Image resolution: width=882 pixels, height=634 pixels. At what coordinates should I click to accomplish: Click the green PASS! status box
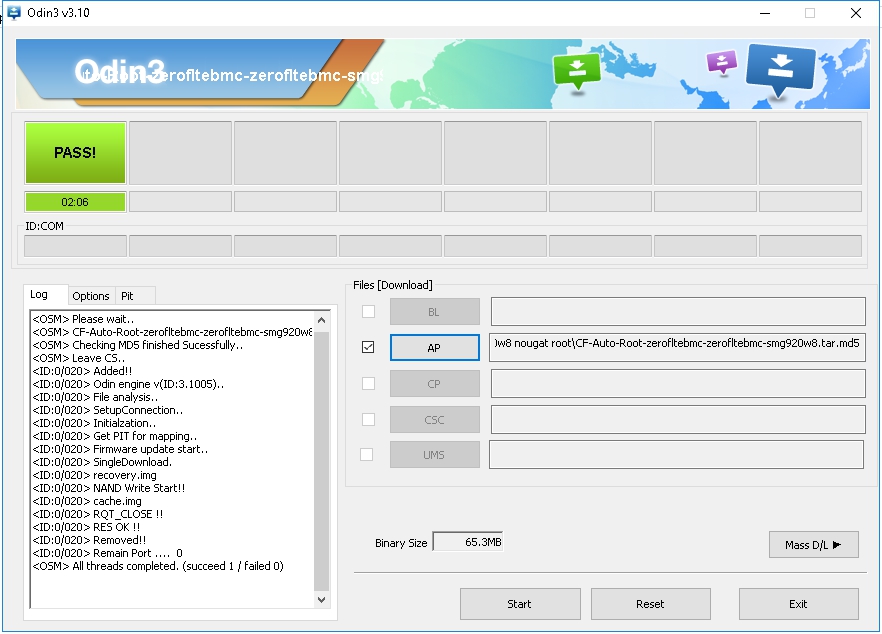pos(75,152)
